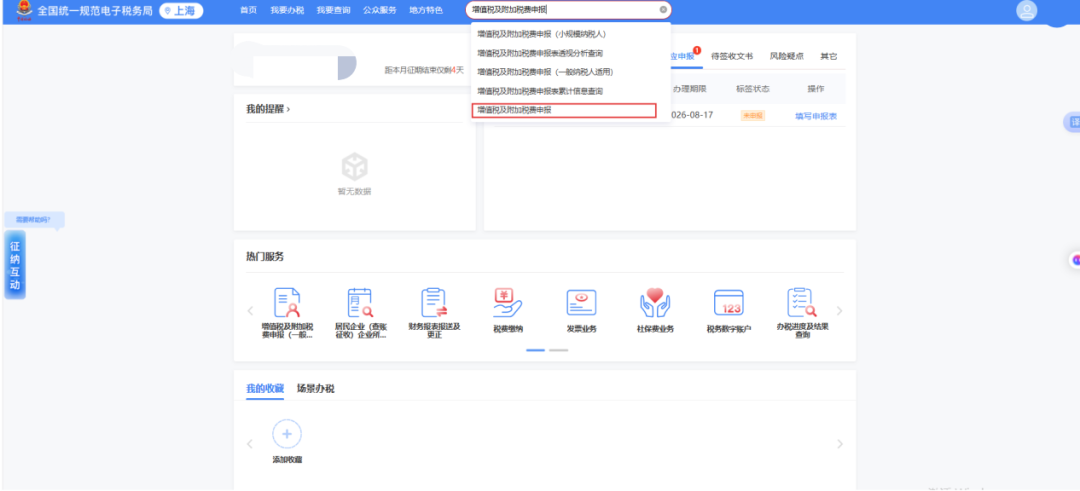The height and width of the screenshot is (491, 1080).
Task: Click the 未申报 status tag
Action: pos(753,116)
